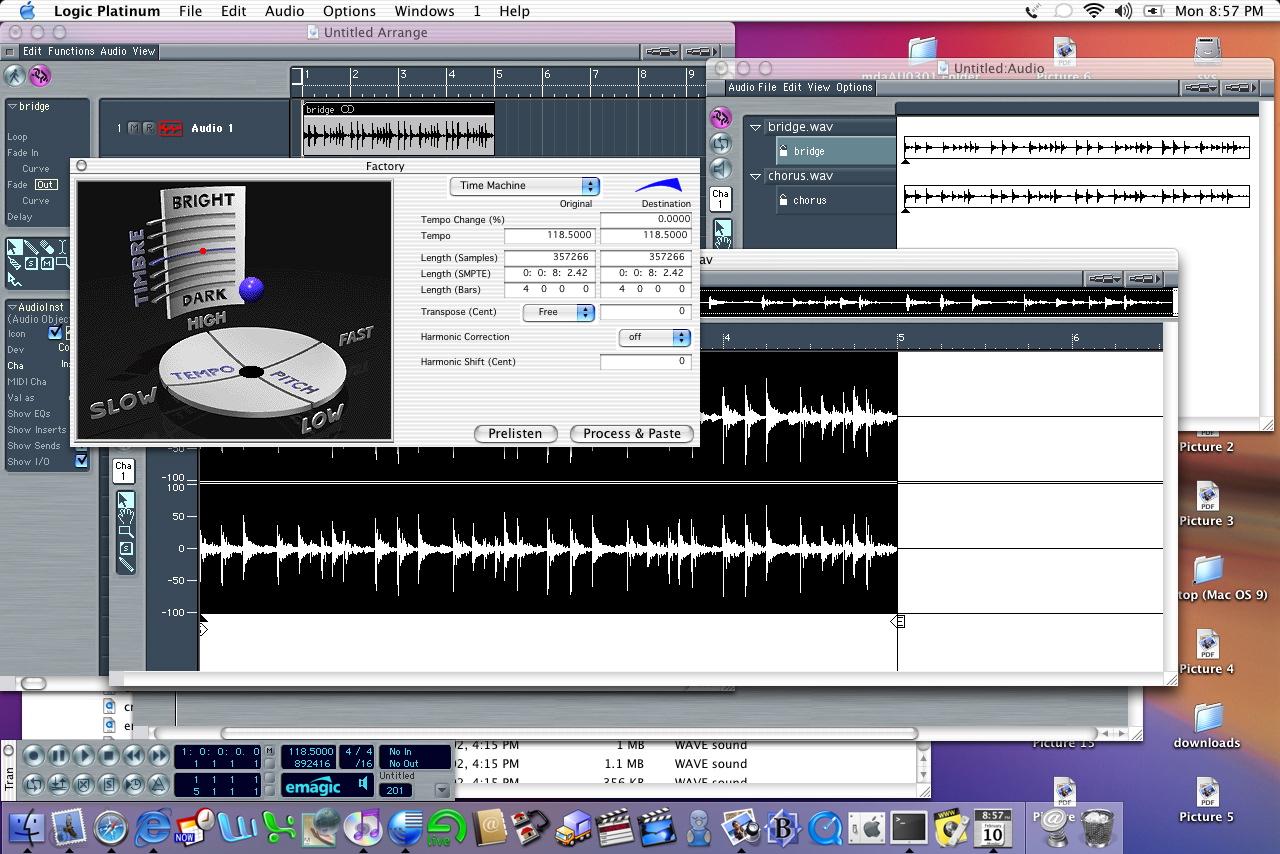The width and height of the screenshot is (1280, 854).
Task: Click the Play button in the transport bar
Action: [84, 756]
